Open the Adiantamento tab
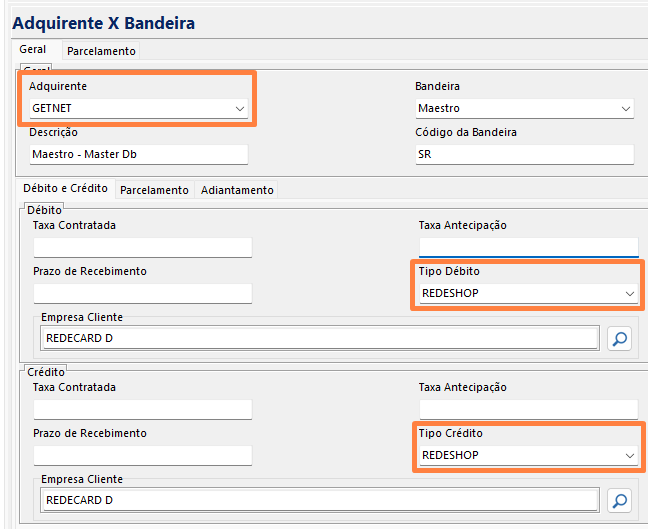This screenshot has height=529, width=648. 237,190
